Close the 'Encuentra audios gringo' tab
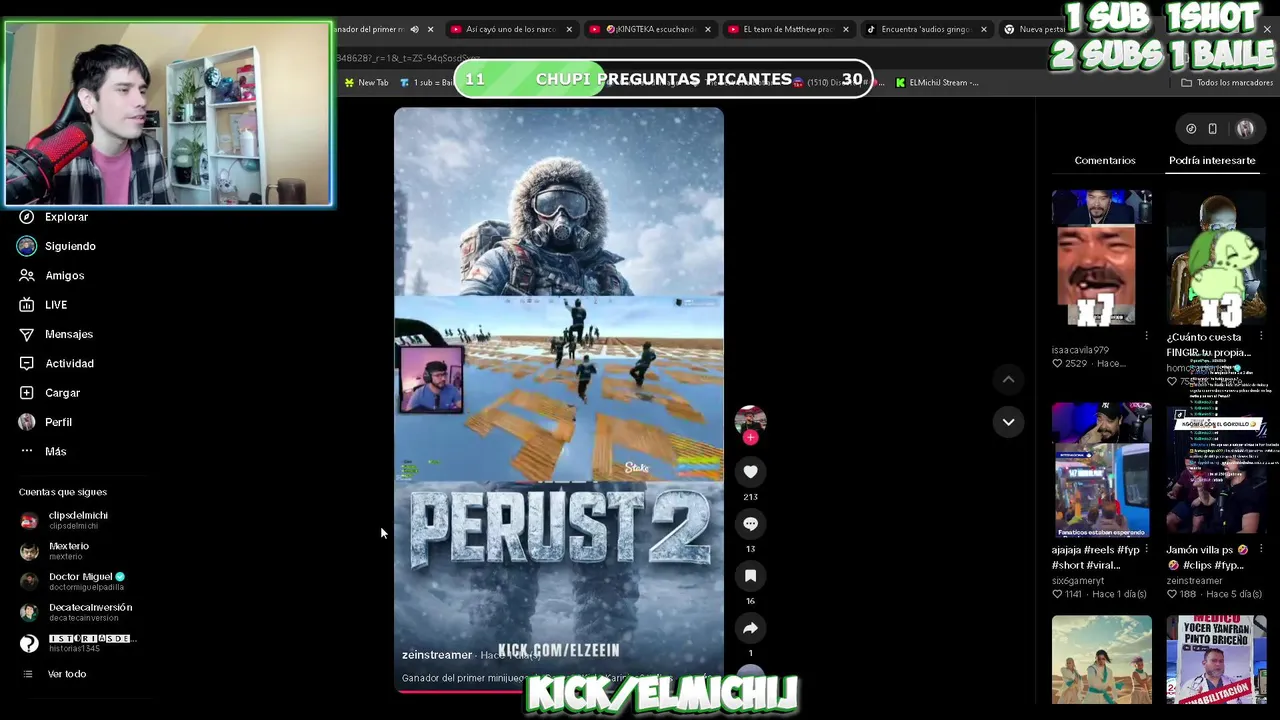 click(983, 29)
